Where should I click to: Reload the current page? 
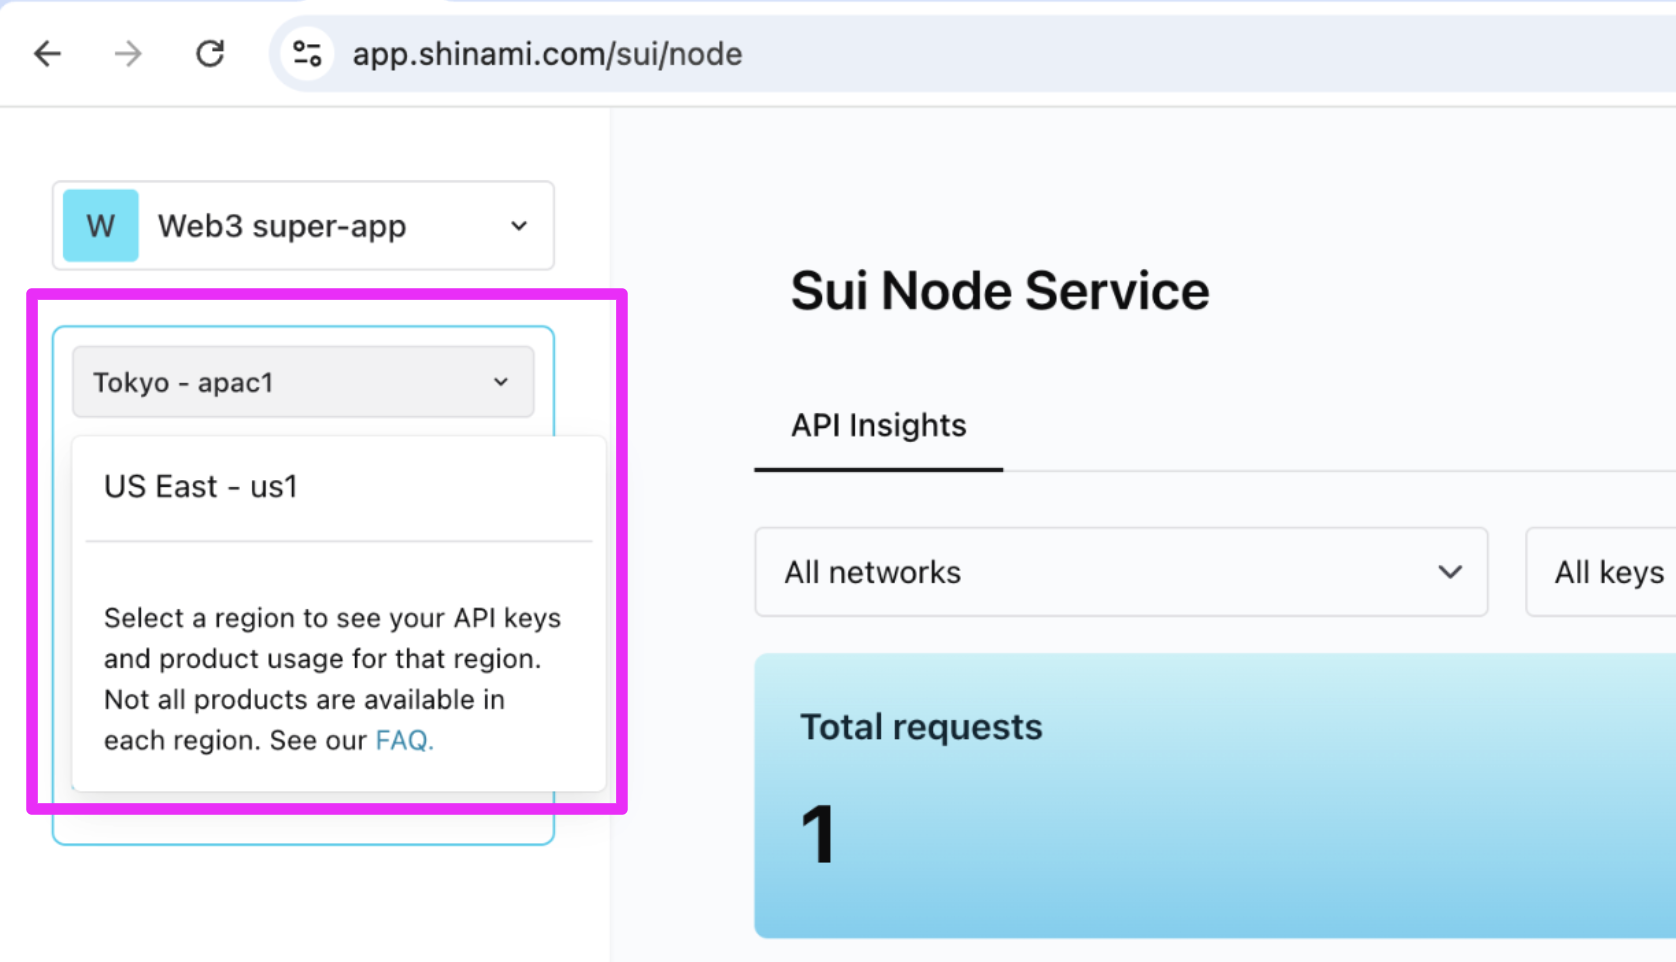click(x=210, y=54)
